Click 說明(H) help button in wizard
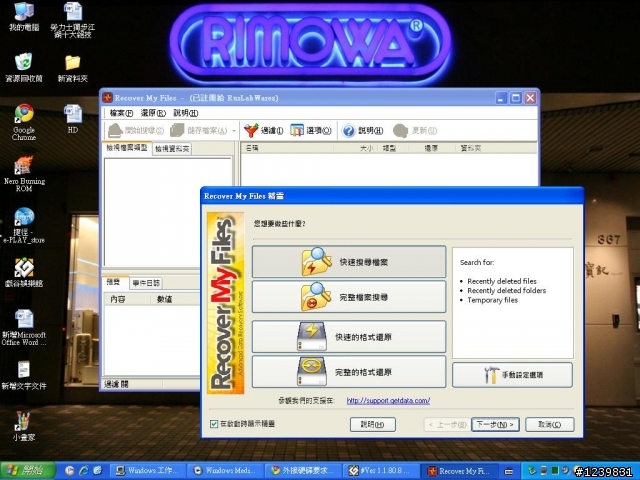The width and height of the screenshot is (640, 480). (372, 424)
